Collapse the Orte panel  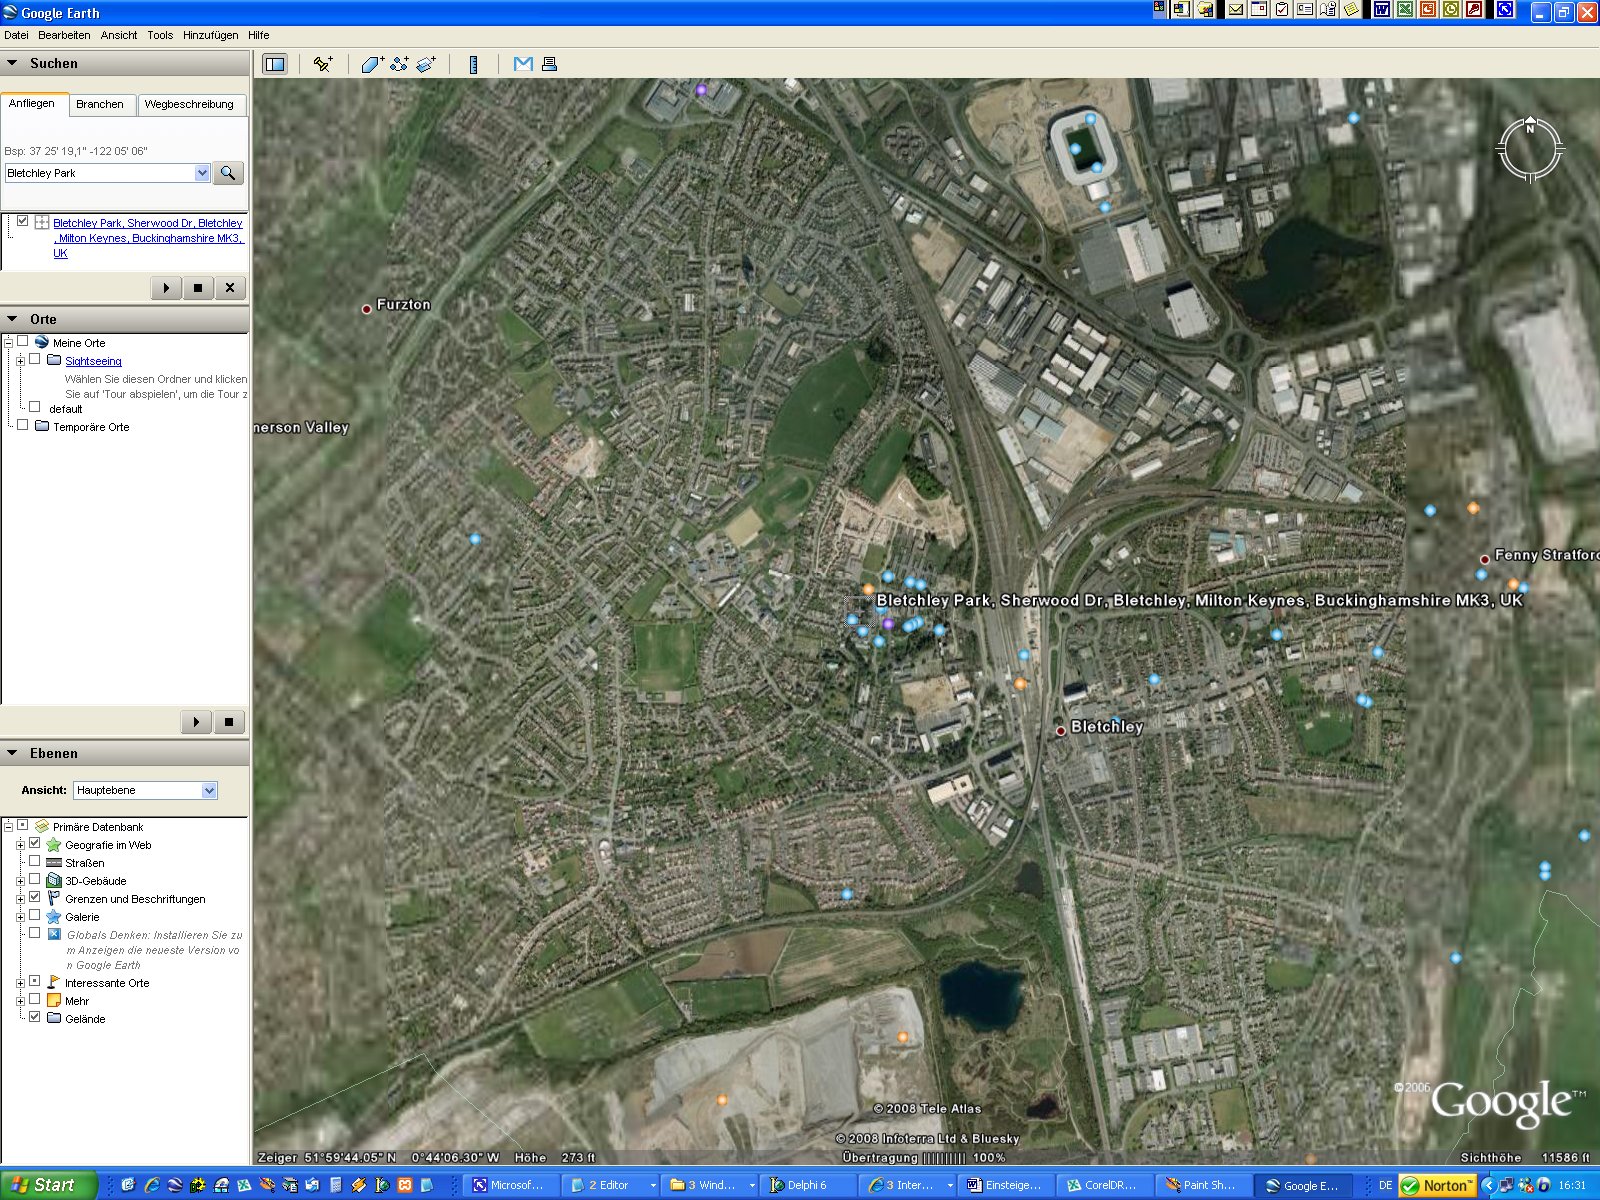click(x=13, y=319)
